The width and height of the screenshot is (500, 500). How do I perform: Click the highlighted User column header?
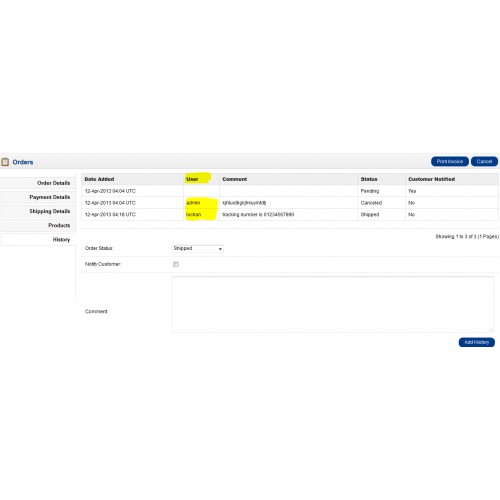pyautogui.click(x=192, y=179)
